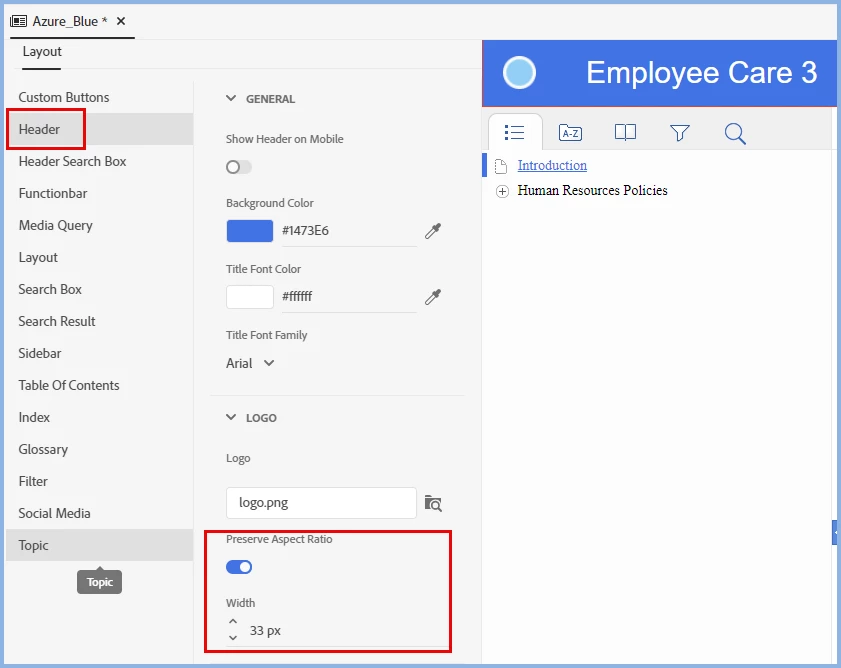Select Header in component list

100,129
